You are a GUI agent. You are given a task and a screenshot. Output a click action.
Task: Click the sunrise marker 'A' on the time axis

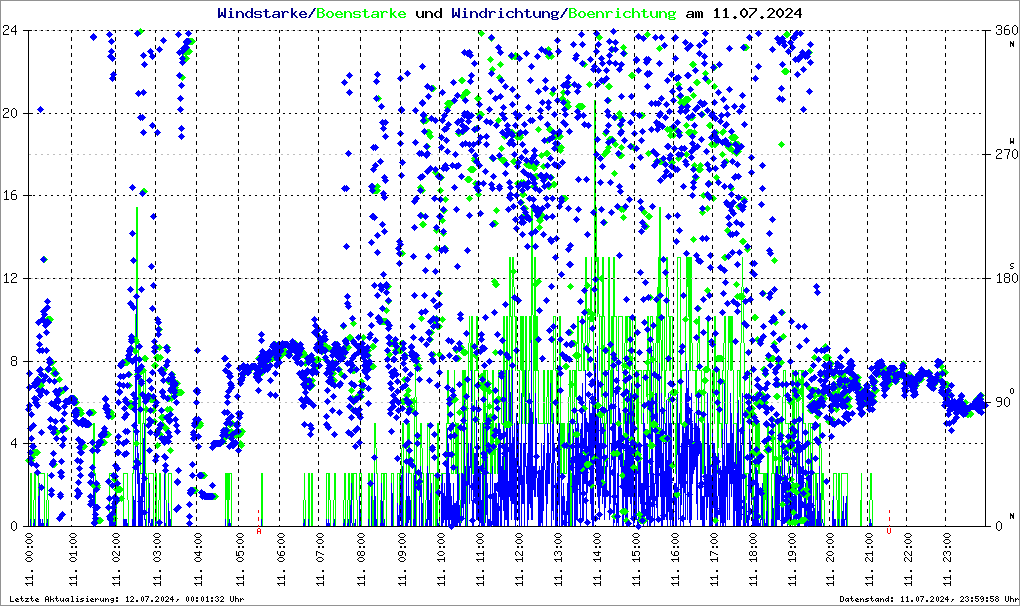tap(259, 531)
